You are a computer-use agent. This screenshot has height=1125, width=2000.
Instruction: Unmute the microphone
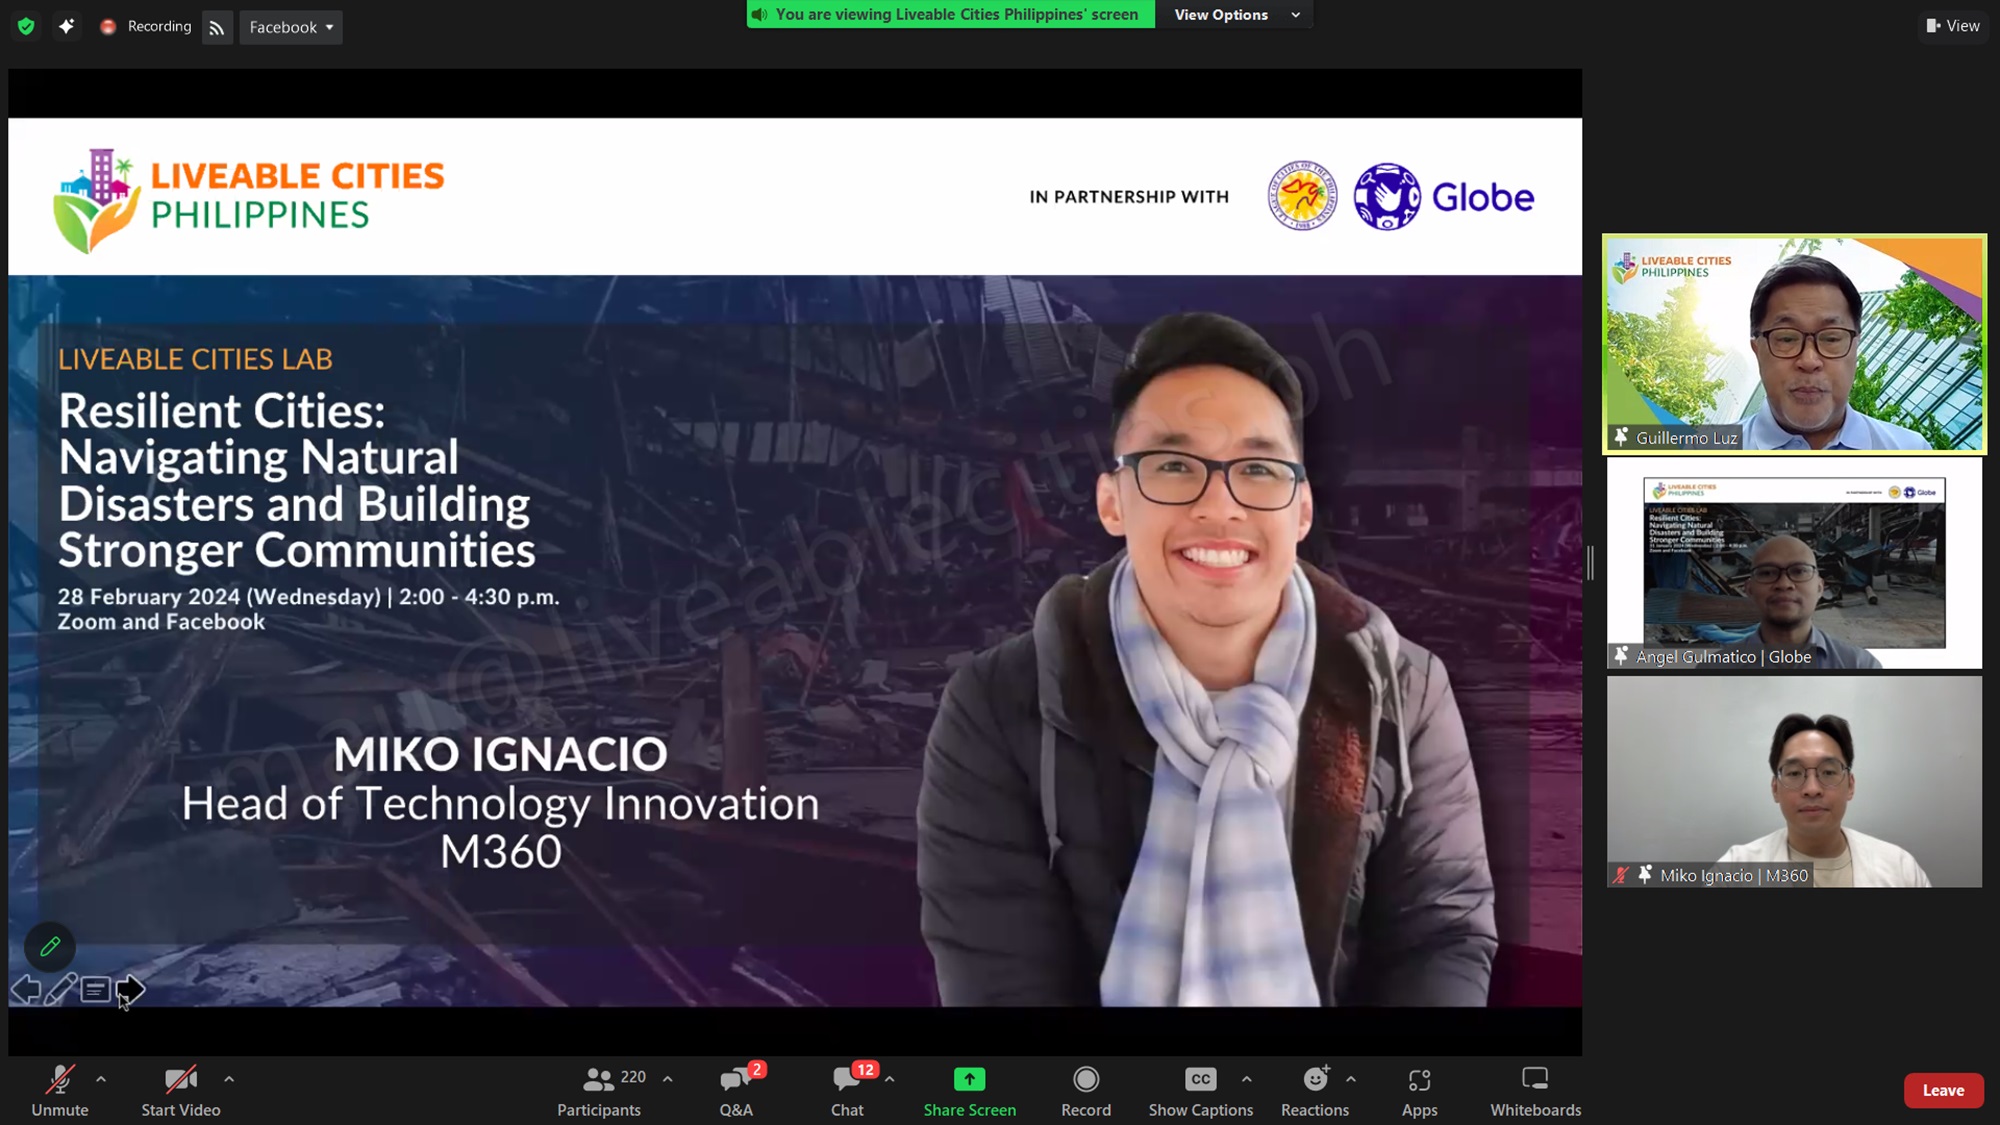[x=60, y=1091]
